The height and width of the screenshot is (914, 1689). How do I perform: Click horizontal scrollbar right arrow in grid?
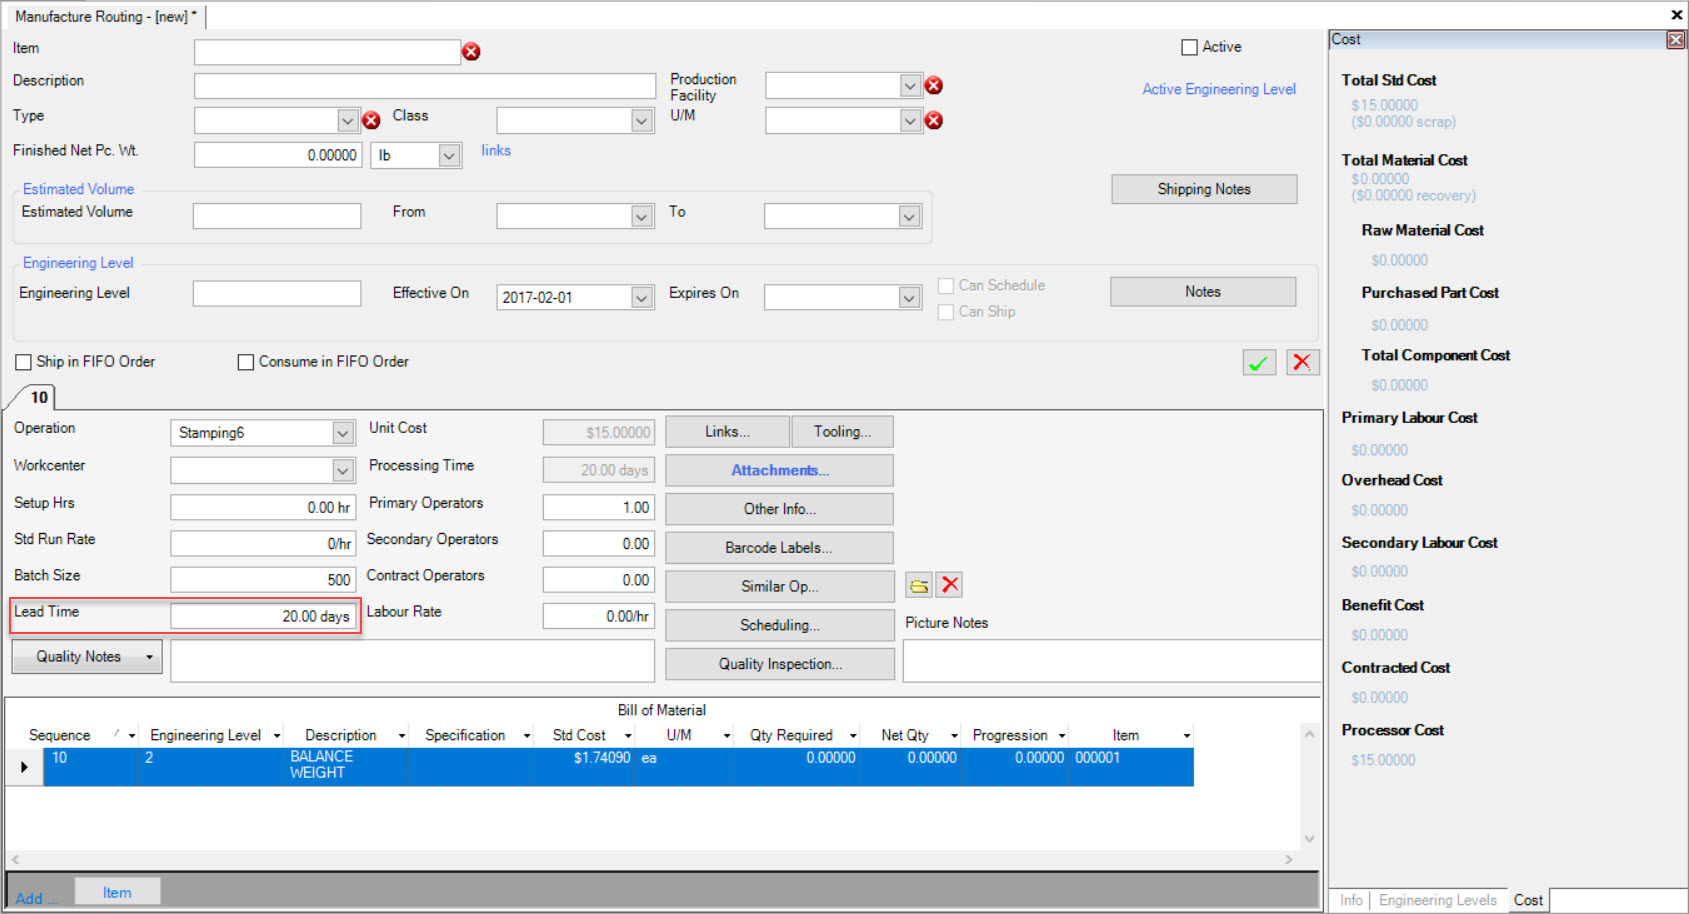pos(1289,860)
